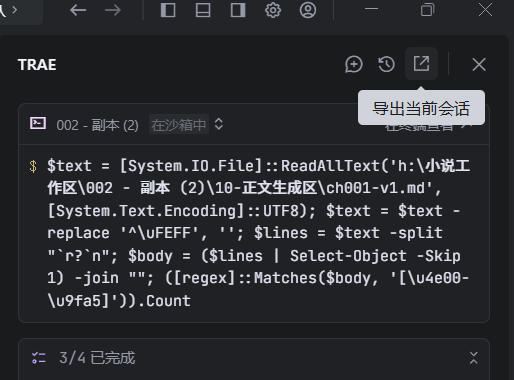The height and width of the screenshot is (380, 514).
Task: Open the user account profile icon
Action: [x=308, y=10]
